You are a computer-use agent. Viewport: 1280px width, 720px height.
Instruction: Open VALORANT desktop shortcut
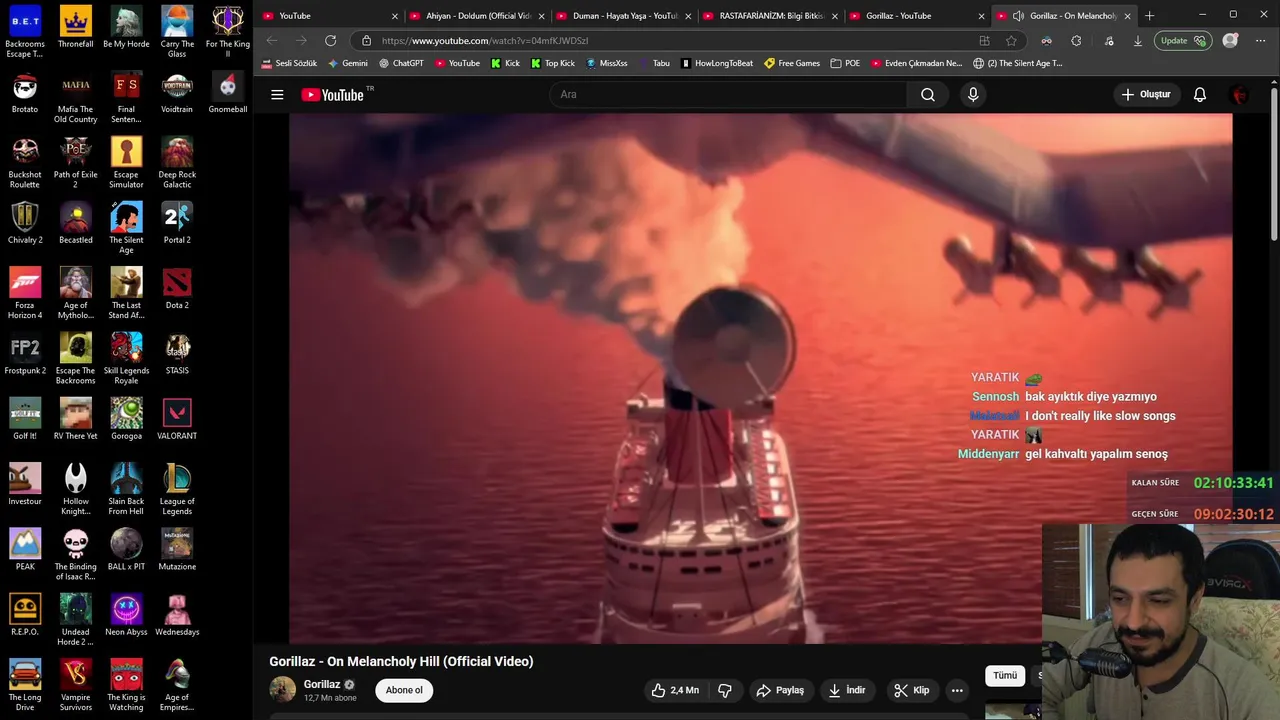point(177,420)
